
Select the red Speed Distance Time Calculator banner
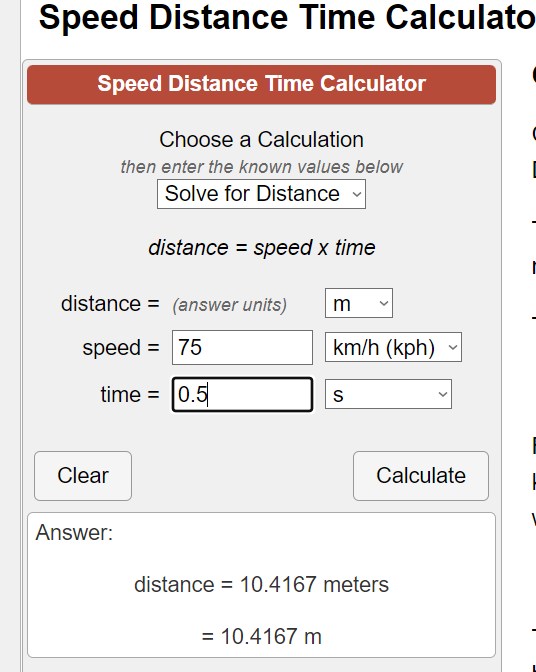click(261, 84)
